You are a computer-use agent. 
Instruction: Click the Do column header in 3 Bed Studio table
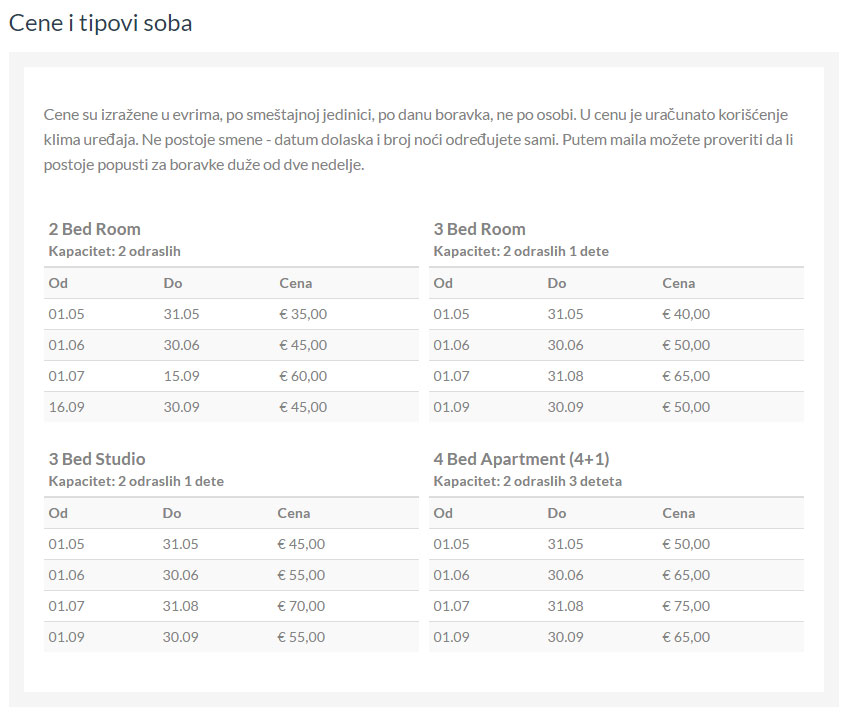click(172, 513)
